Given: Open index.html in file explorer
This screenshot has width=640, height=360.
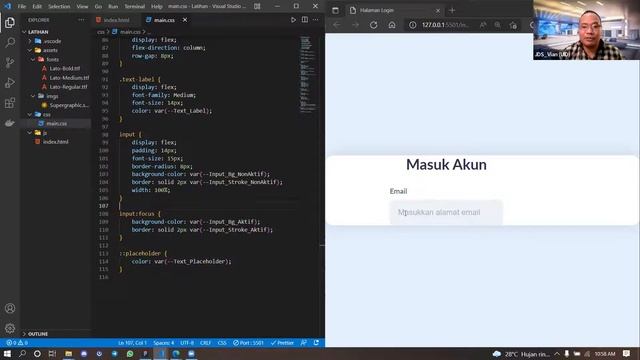Looking at the screenshot, I should coord(56,142).
